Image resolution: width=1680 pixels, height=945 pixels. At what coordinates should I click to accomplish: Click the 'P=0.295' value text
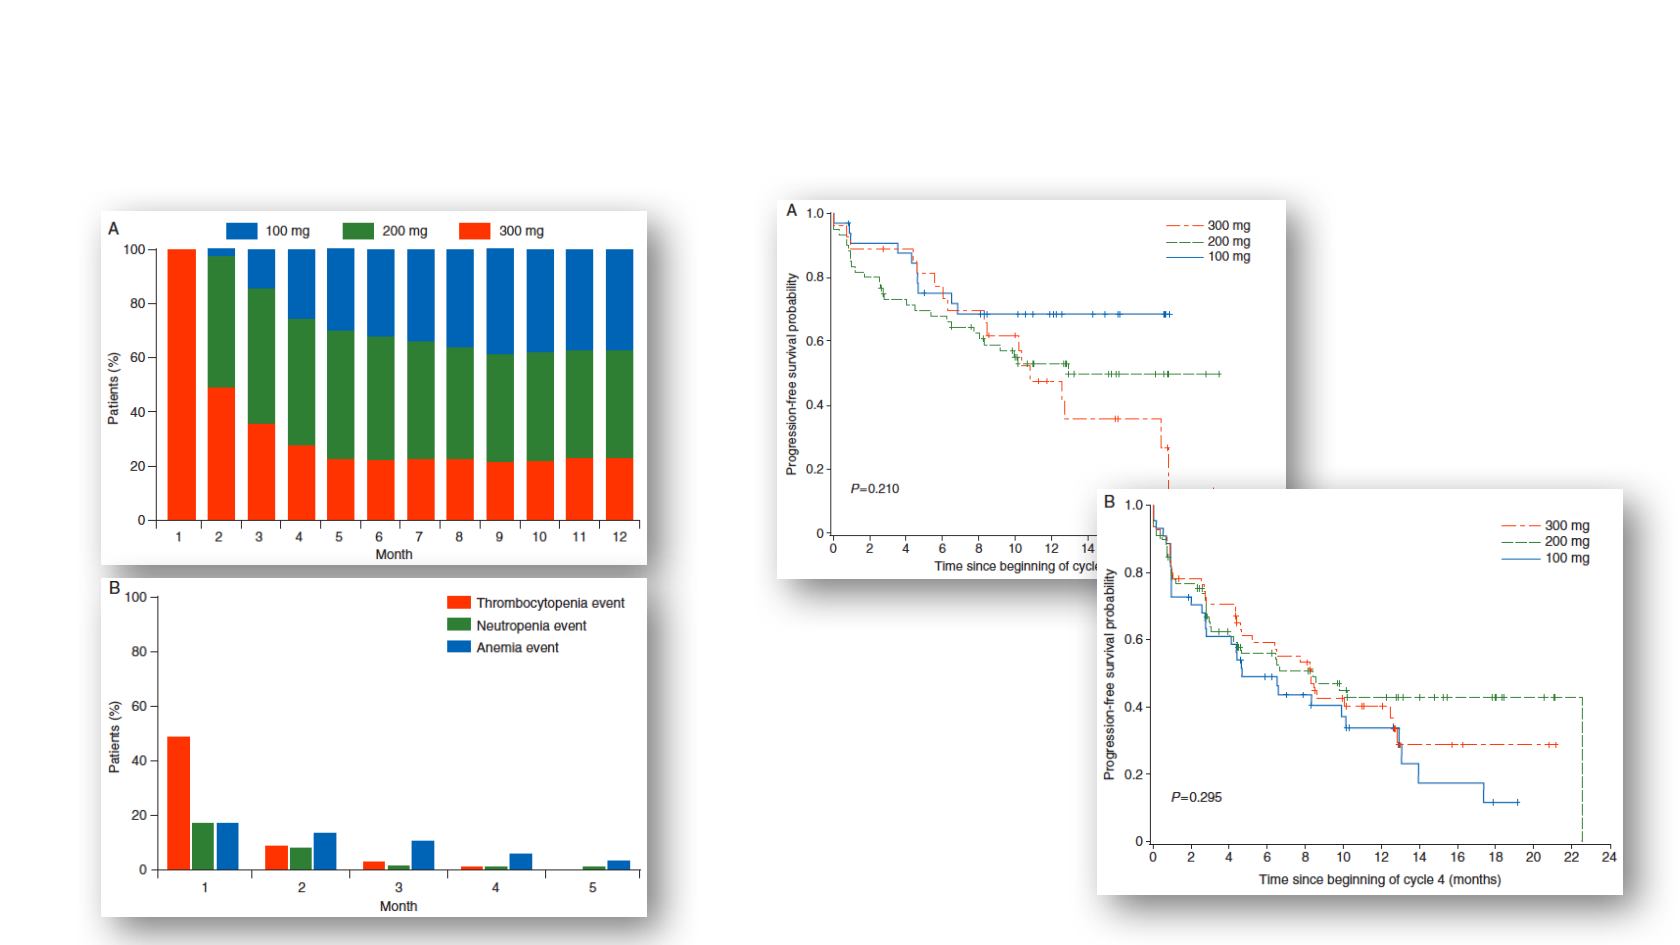[1196, 797]
